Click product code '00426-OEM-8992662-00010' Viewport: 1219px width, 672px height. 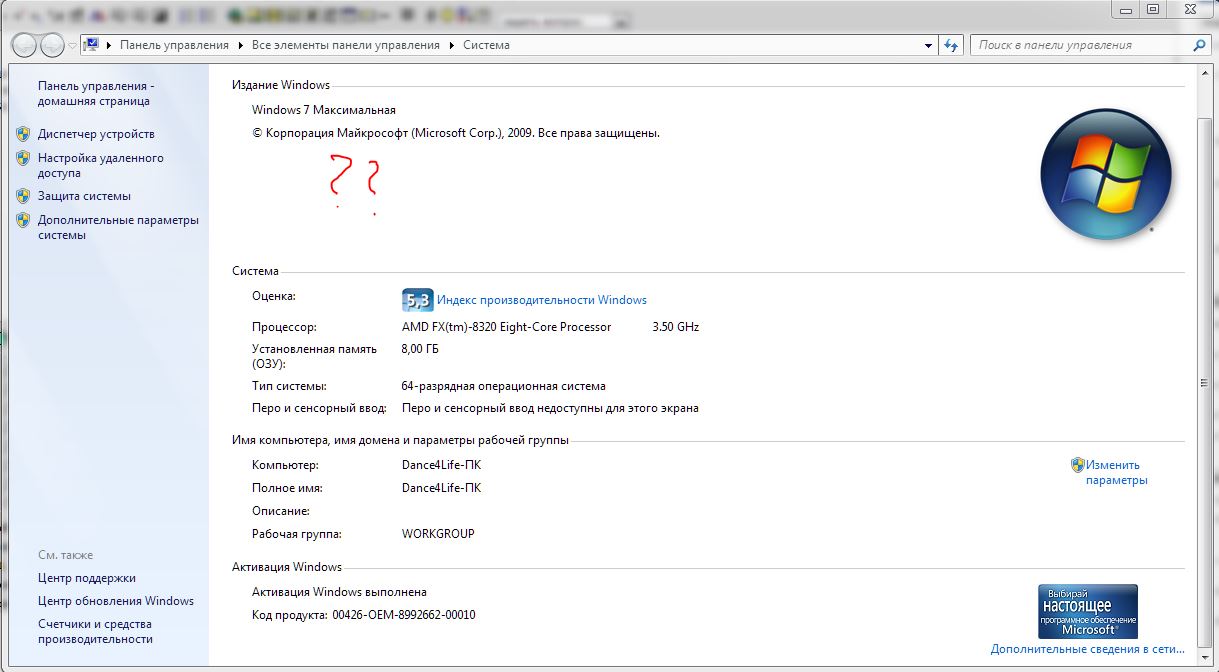(x=404, y=615)
